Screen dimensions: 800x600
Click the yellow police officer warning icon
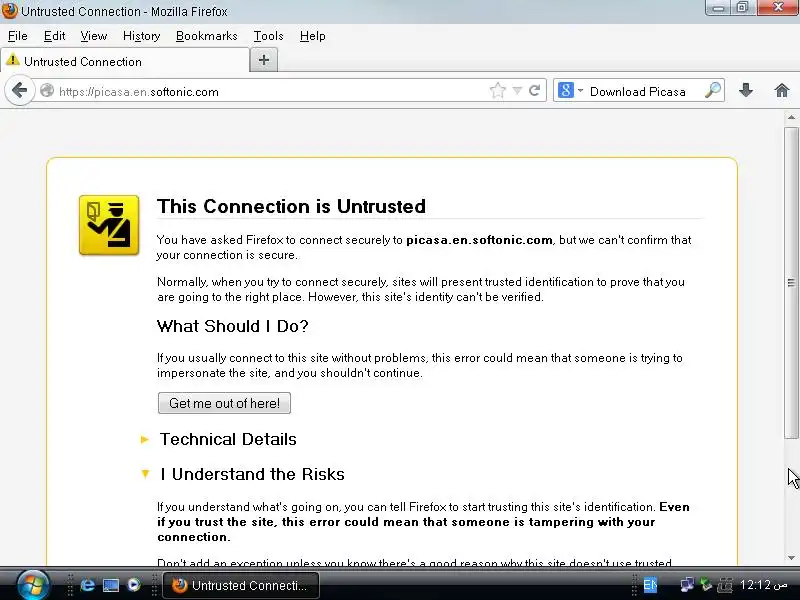pos(109,225)
